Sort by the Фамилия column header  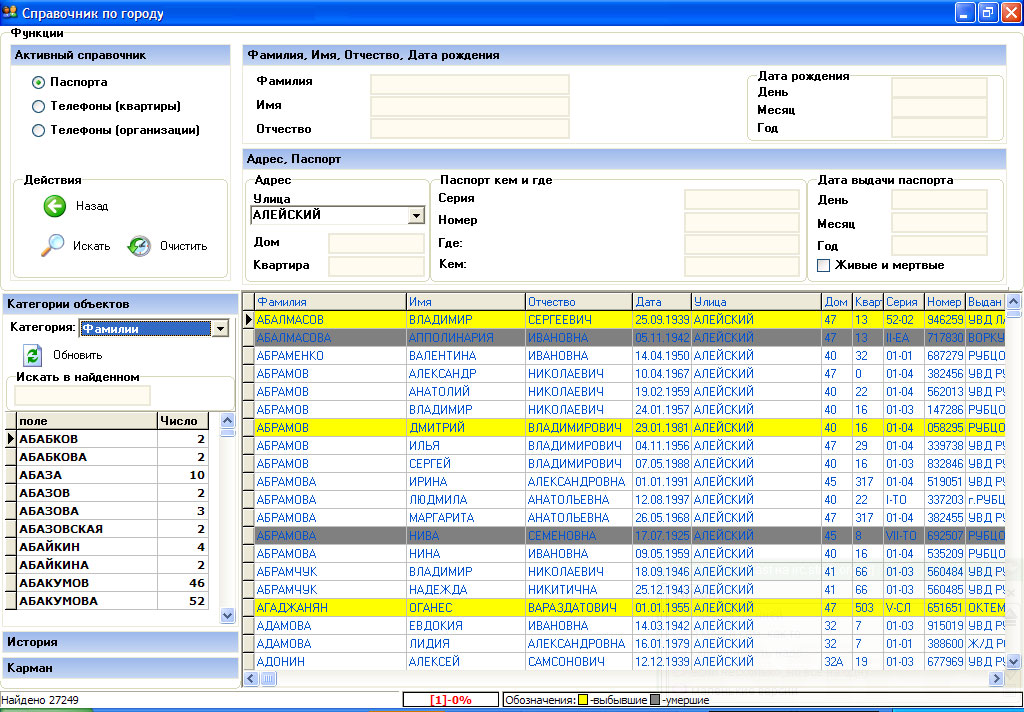coord(329,301)
